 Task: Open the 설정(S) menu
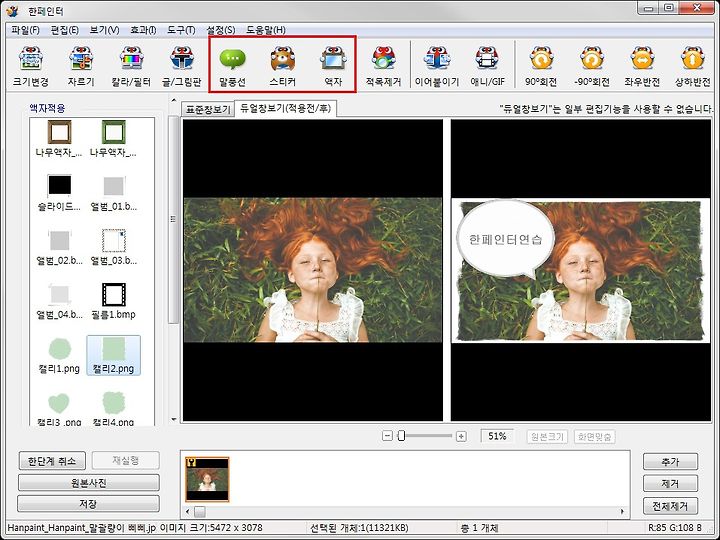point(221,30)
